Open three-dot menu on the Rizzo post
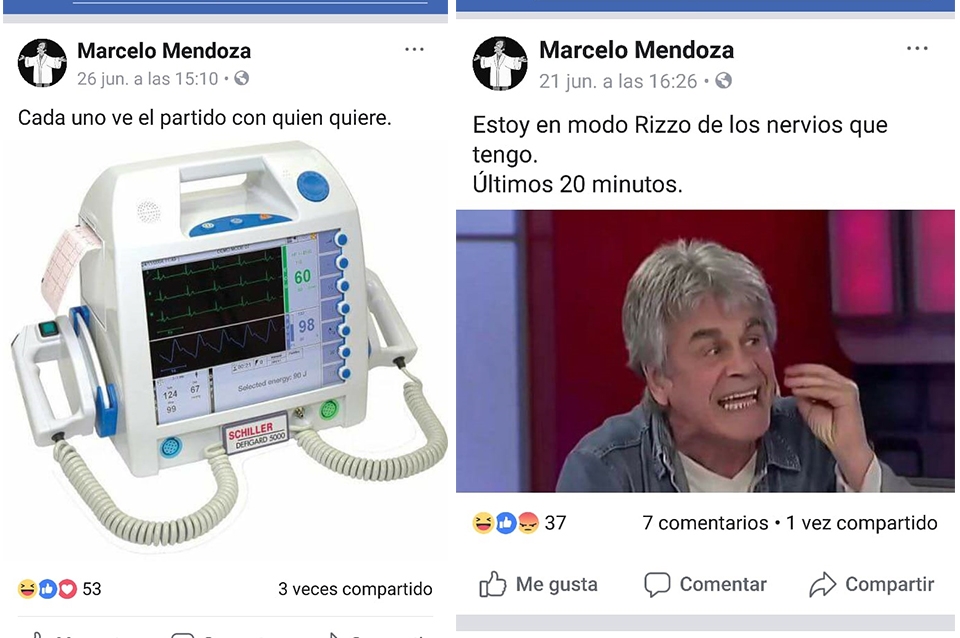Viewport: 960px width, 638px height. 917,48
